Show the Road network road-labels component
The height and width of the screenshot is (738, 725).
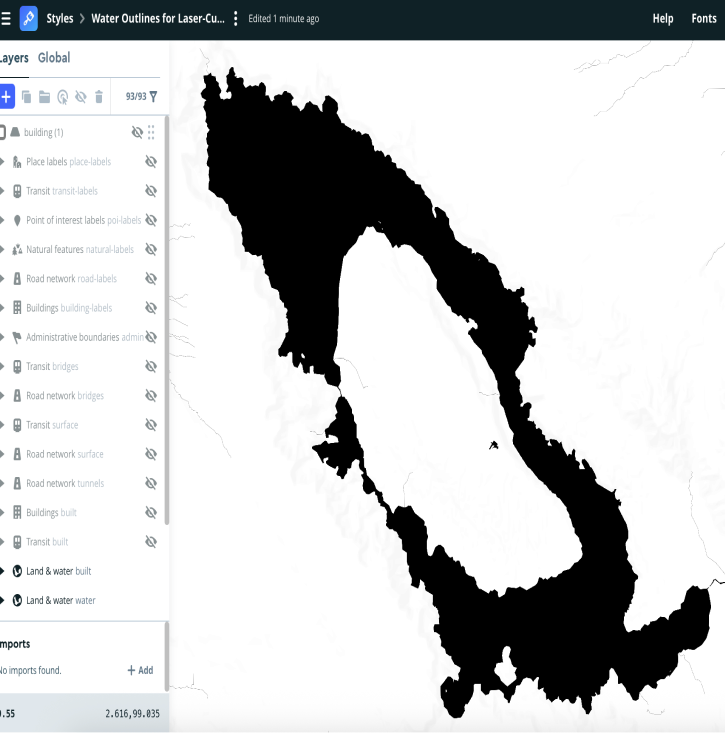point(151,279)
